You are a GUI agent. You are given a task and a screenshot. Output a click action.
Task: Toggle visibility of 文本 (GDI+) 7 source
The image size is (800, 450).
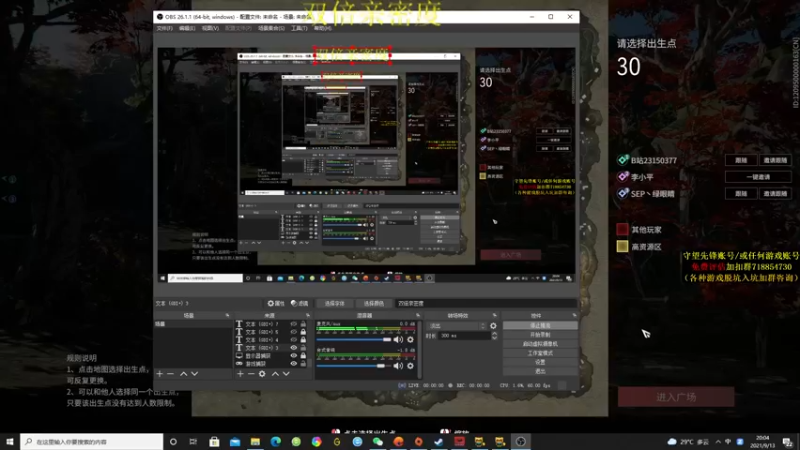coord(293,324)
